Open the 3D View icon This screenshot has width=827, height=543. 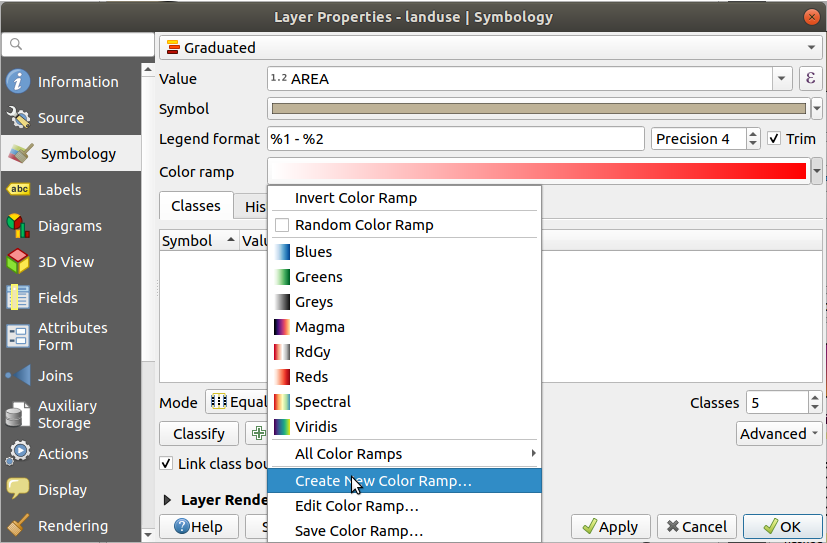point(18,262)
